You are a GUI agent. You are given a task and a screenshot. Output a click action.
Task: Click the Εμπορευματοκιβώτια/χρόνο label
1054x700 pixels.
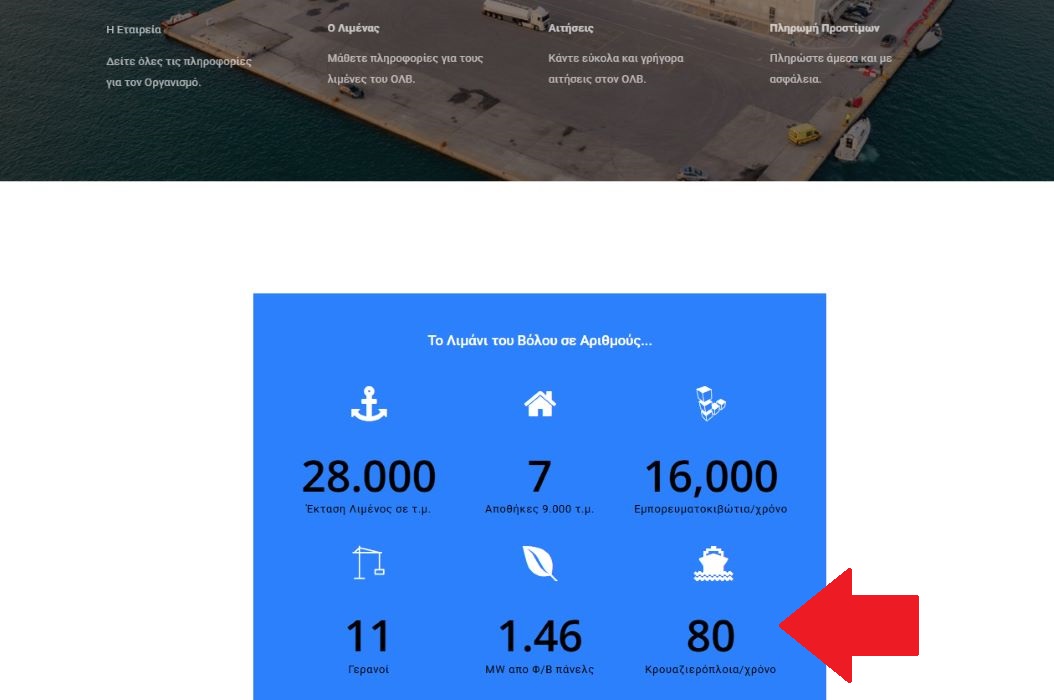click(711, 509)
